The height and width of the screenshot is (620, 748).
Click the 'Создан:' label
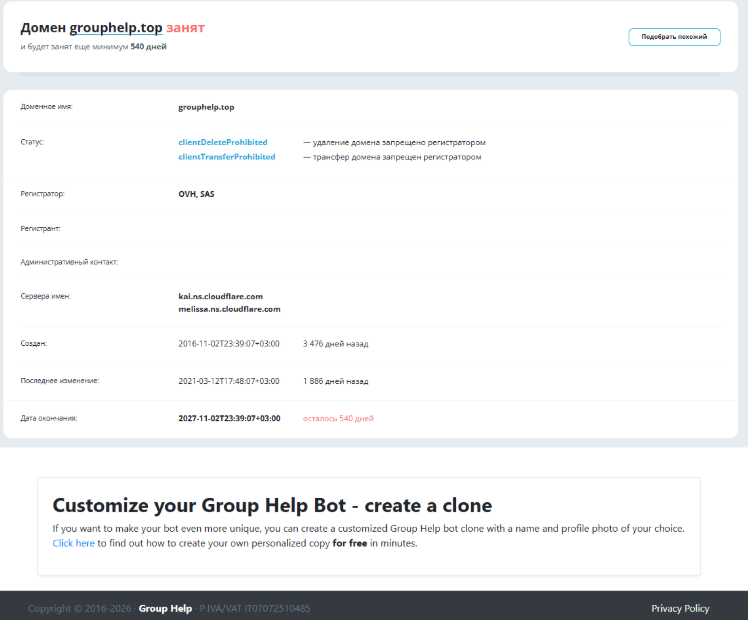tap(33, 343)
